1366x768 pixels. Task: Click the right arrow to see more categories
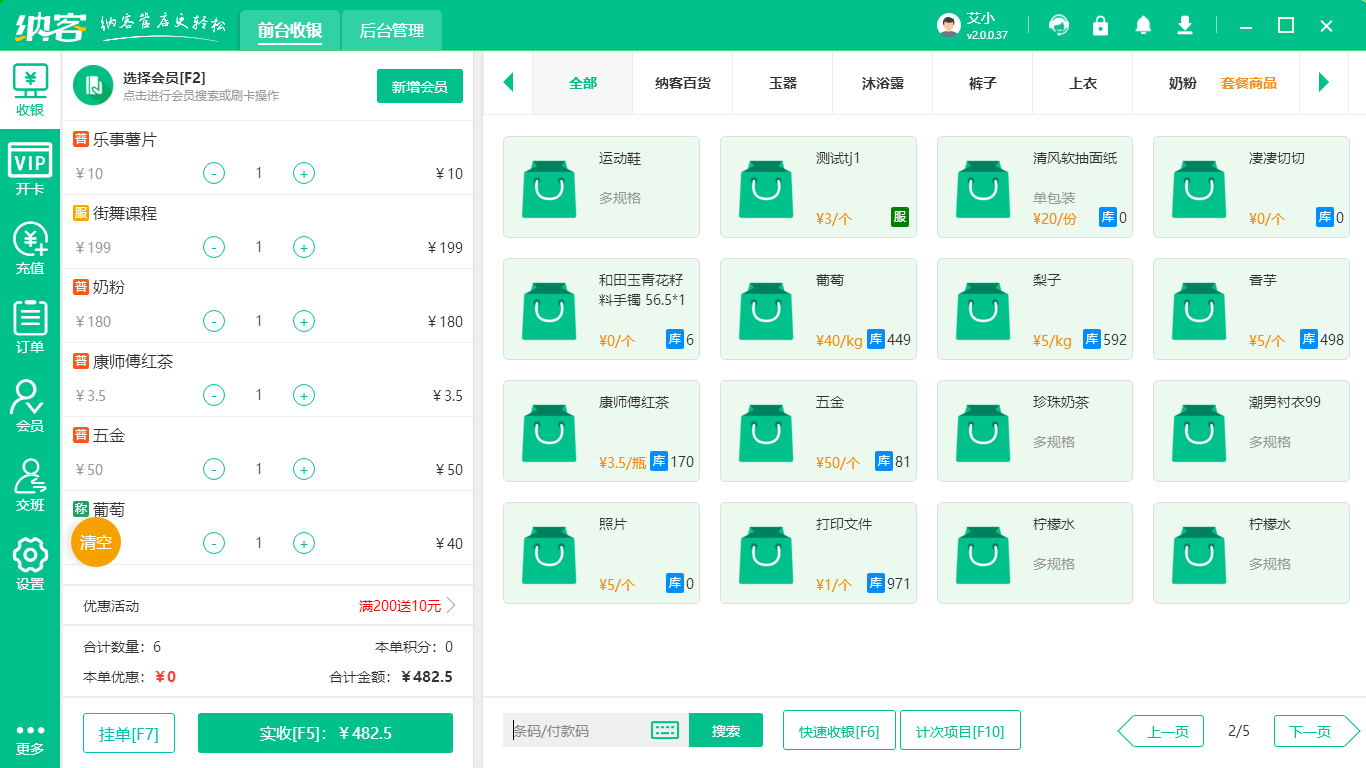click(x=1325, y=83)
